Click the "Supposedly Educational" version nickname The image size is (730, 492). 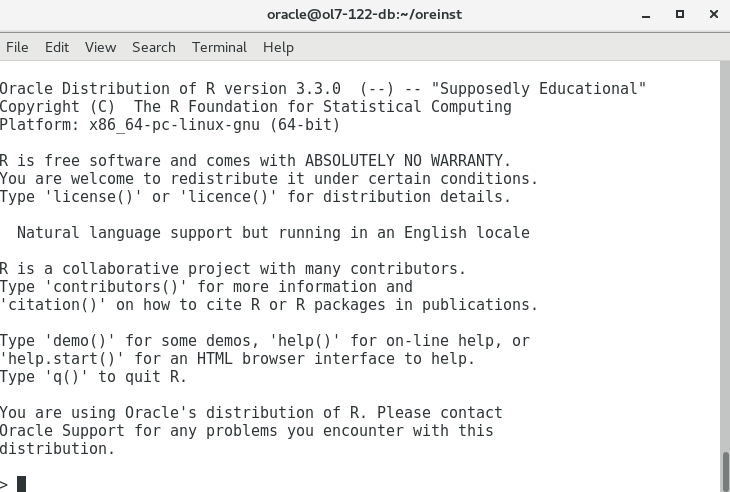click(539, 88)
